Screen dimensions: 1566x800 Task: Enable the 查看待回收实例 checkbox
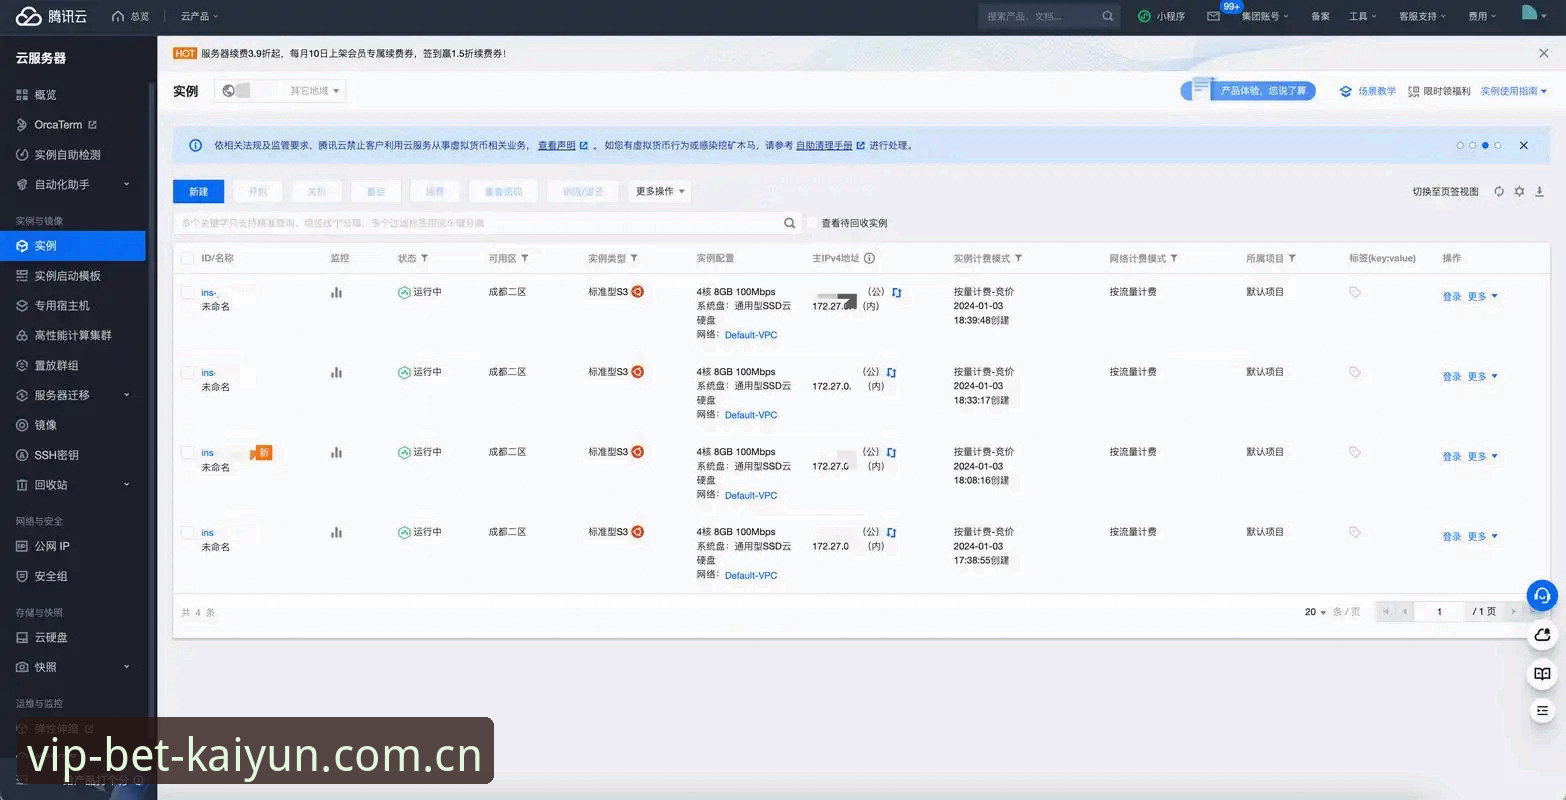pyautogui.click(x=813, y=223)
